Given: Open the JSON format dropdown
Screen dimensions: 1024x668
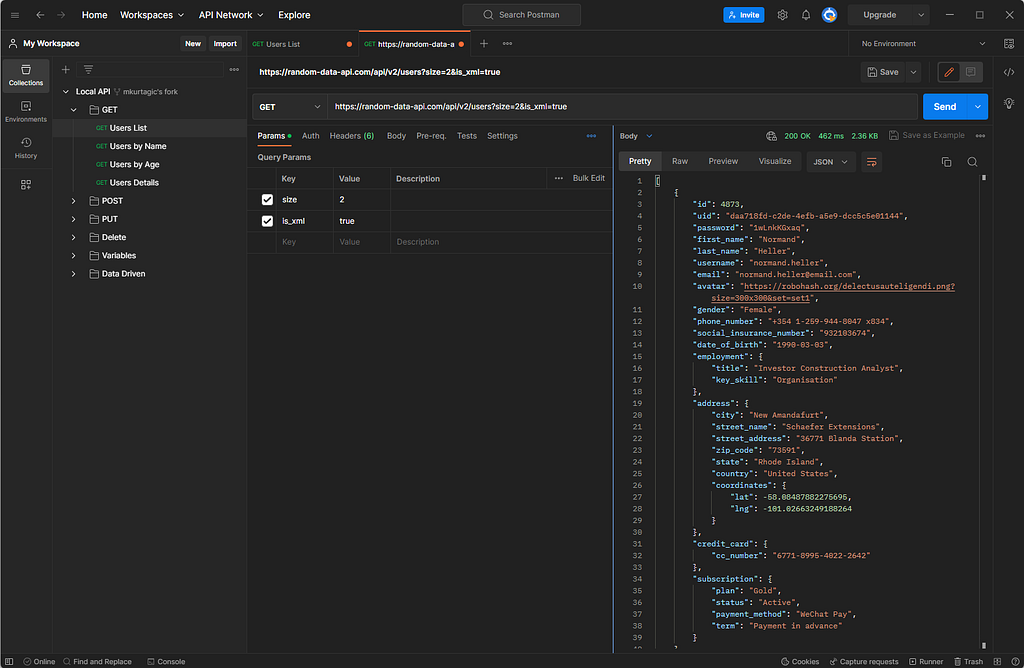Looking at the screenshot, I should pos(831,162).
